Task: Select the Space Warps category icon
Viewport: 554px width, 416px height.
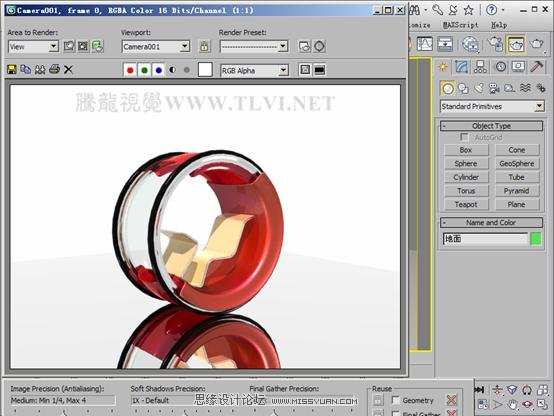Action: 525,88
